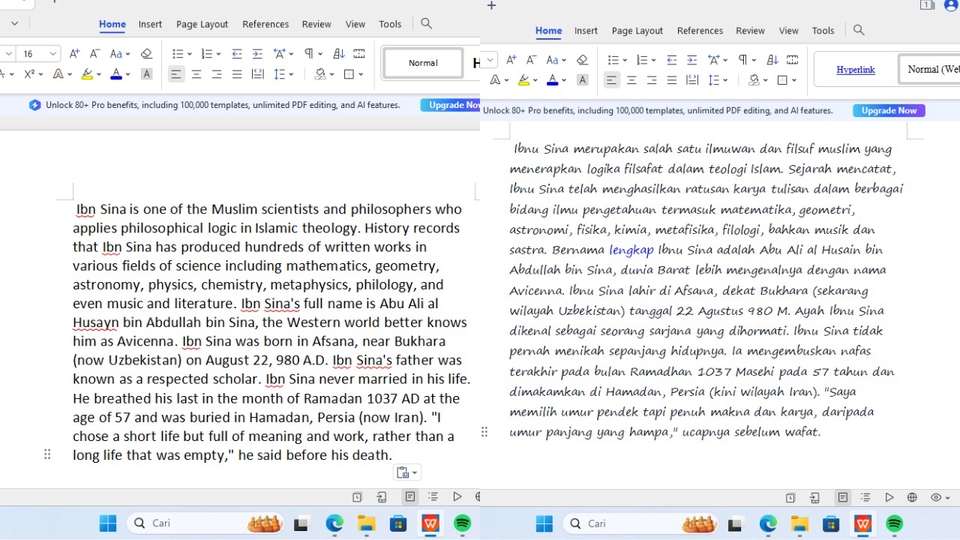
Task: Toggle character shading in left window
Action: click(x=146, y=74)
